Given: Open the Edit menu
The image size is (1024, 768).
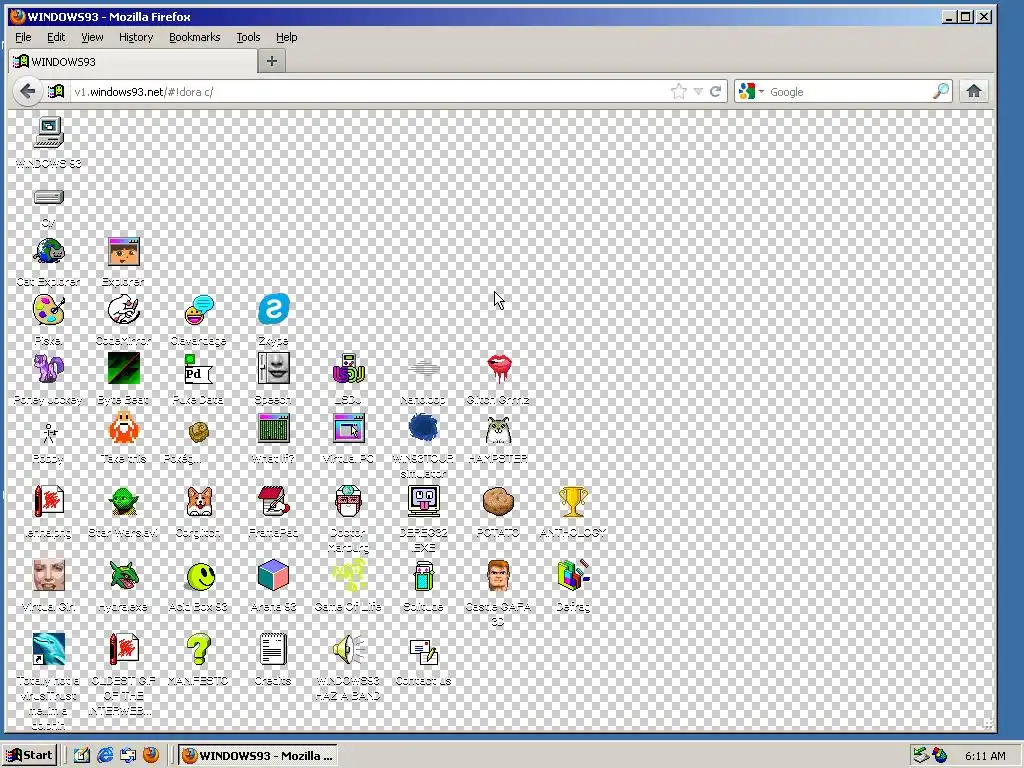Looking at the screenshot, I should (x=56, y=37).
